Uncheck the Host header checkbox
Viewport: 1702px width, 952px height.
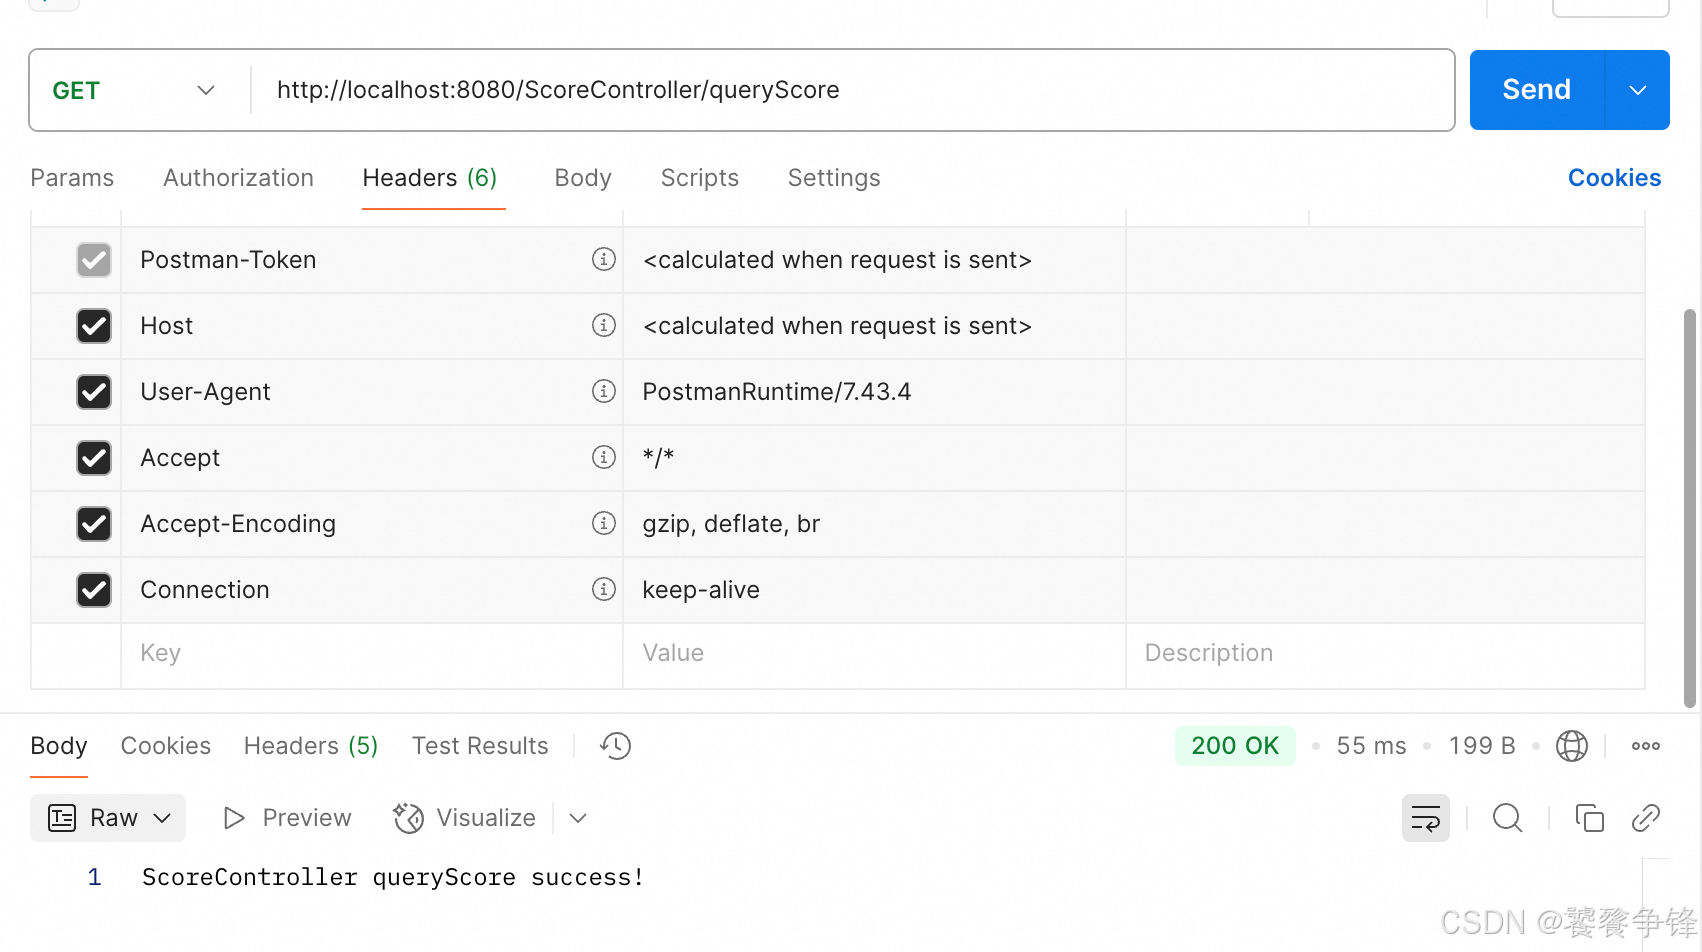tap(94, 326)
